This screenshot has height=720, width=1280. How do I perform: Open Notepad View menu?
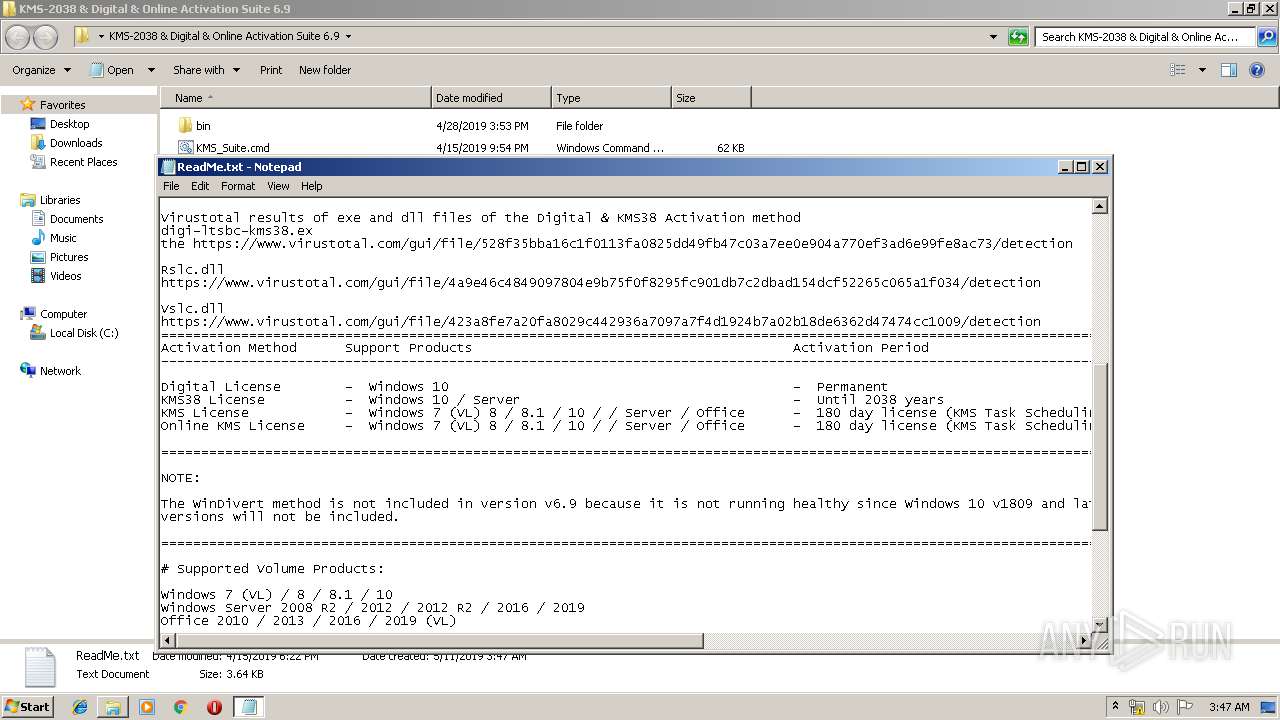[x=278, y=186]
